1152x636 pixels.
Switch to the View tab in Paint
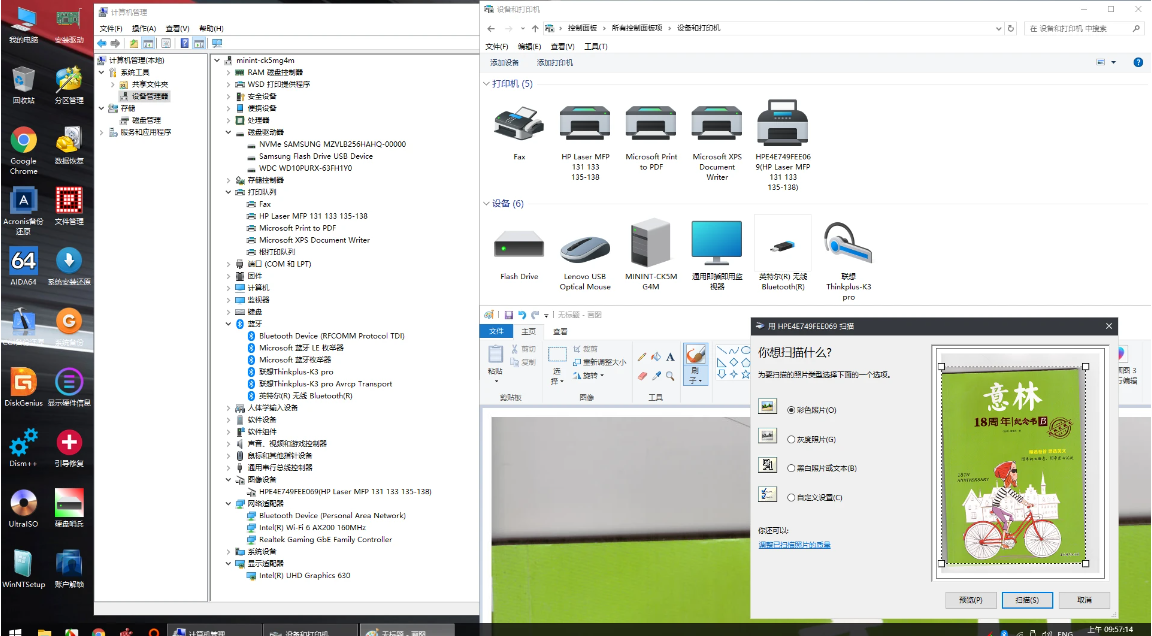pos(560,331)
